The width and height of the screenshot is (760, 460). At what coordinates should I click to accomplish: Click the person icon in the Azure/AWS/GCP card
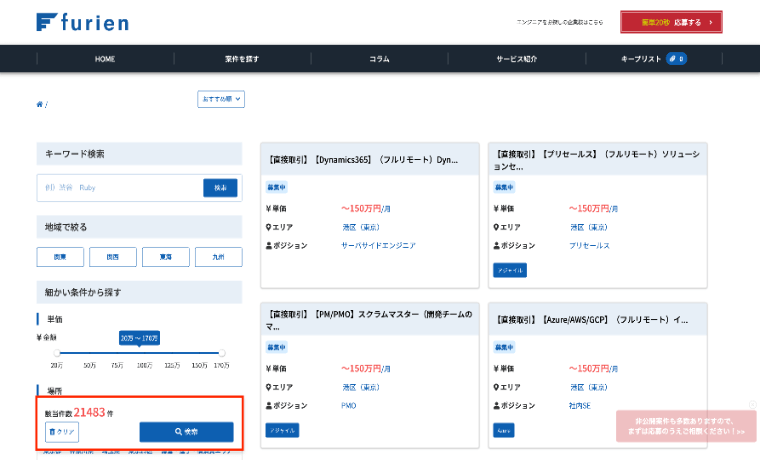[x=496, y=406]
